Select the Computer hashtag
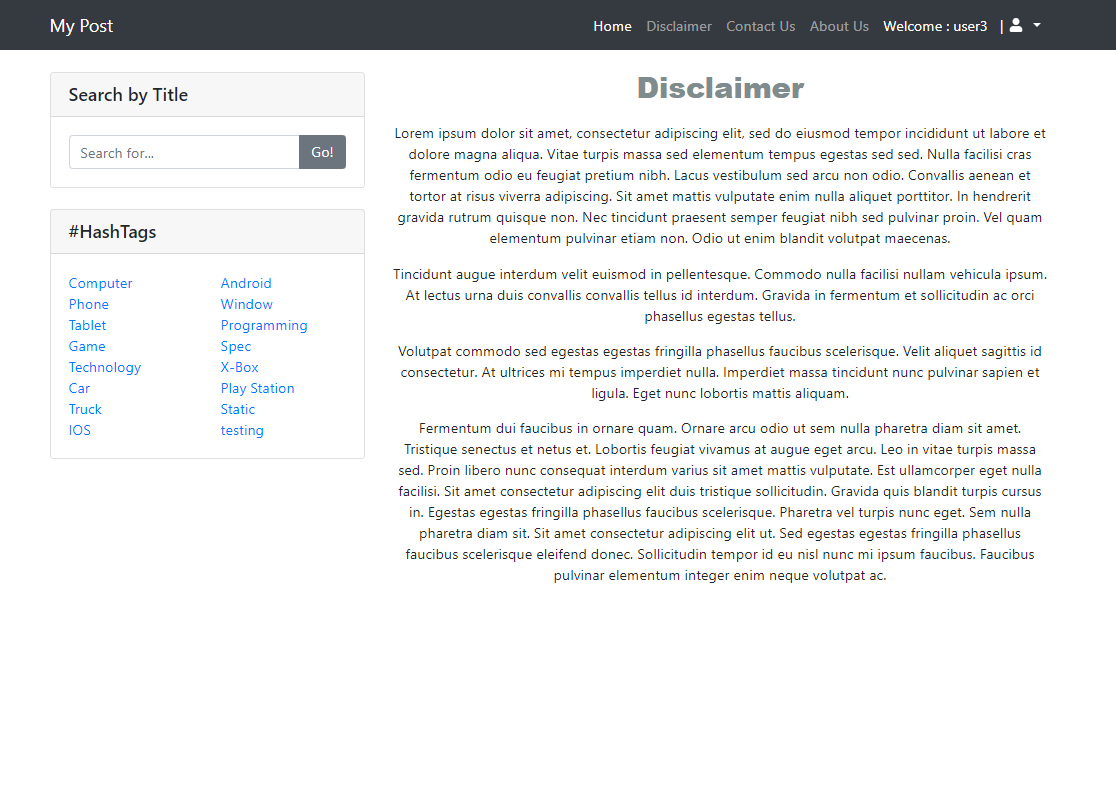The width and height of the screenshot is (1116, 785). [100, 283]
